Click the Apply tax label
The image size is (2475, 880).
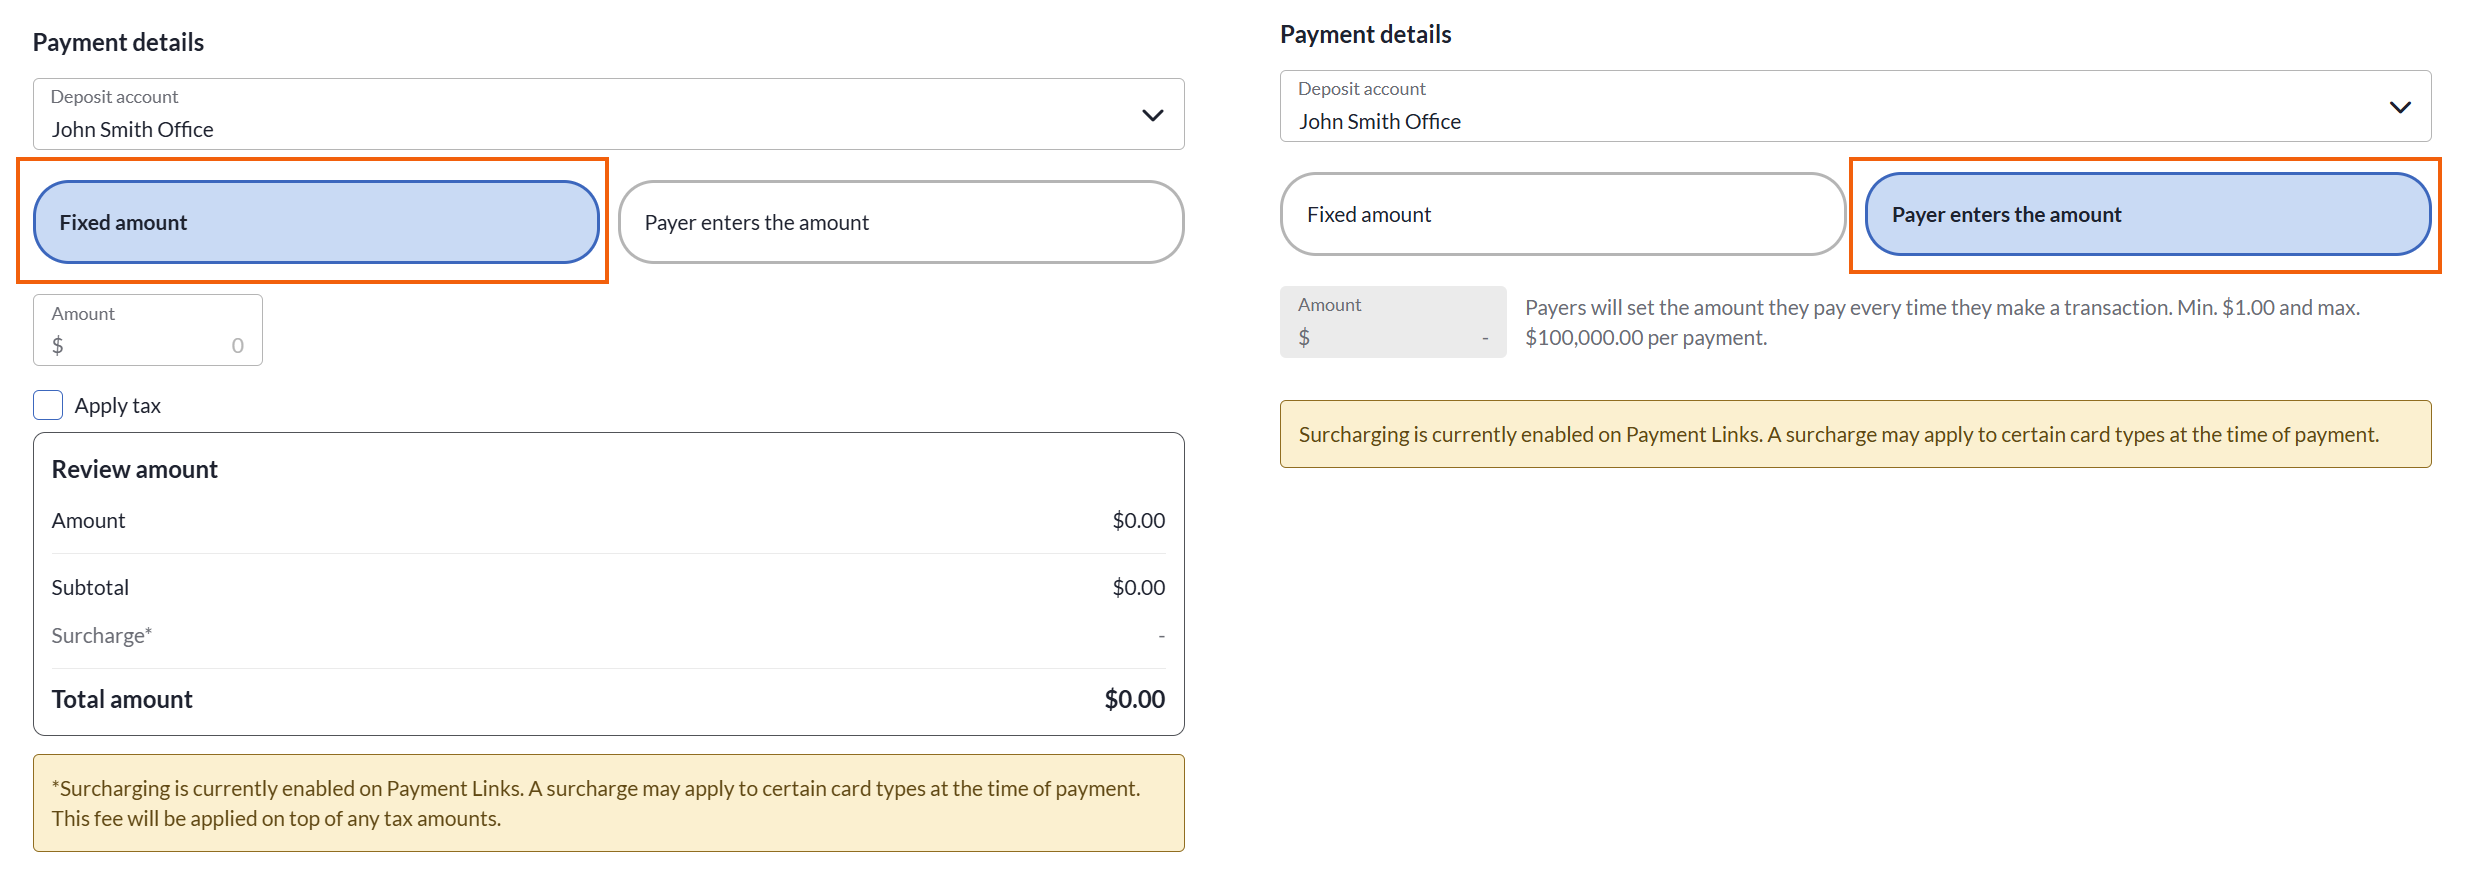(117, 406)
